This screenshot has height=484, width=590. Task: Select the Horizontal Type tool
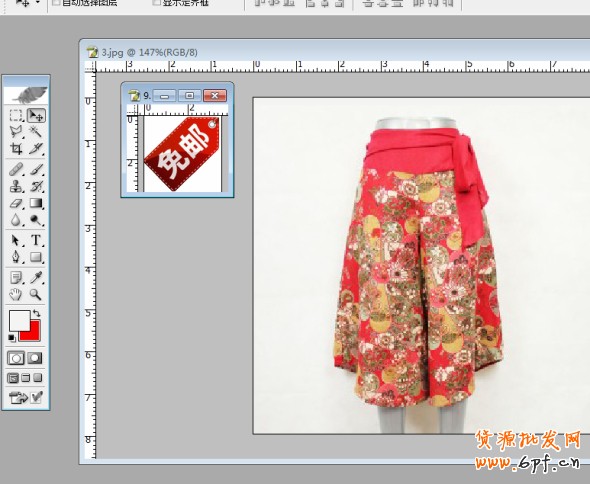coord(36,240)
